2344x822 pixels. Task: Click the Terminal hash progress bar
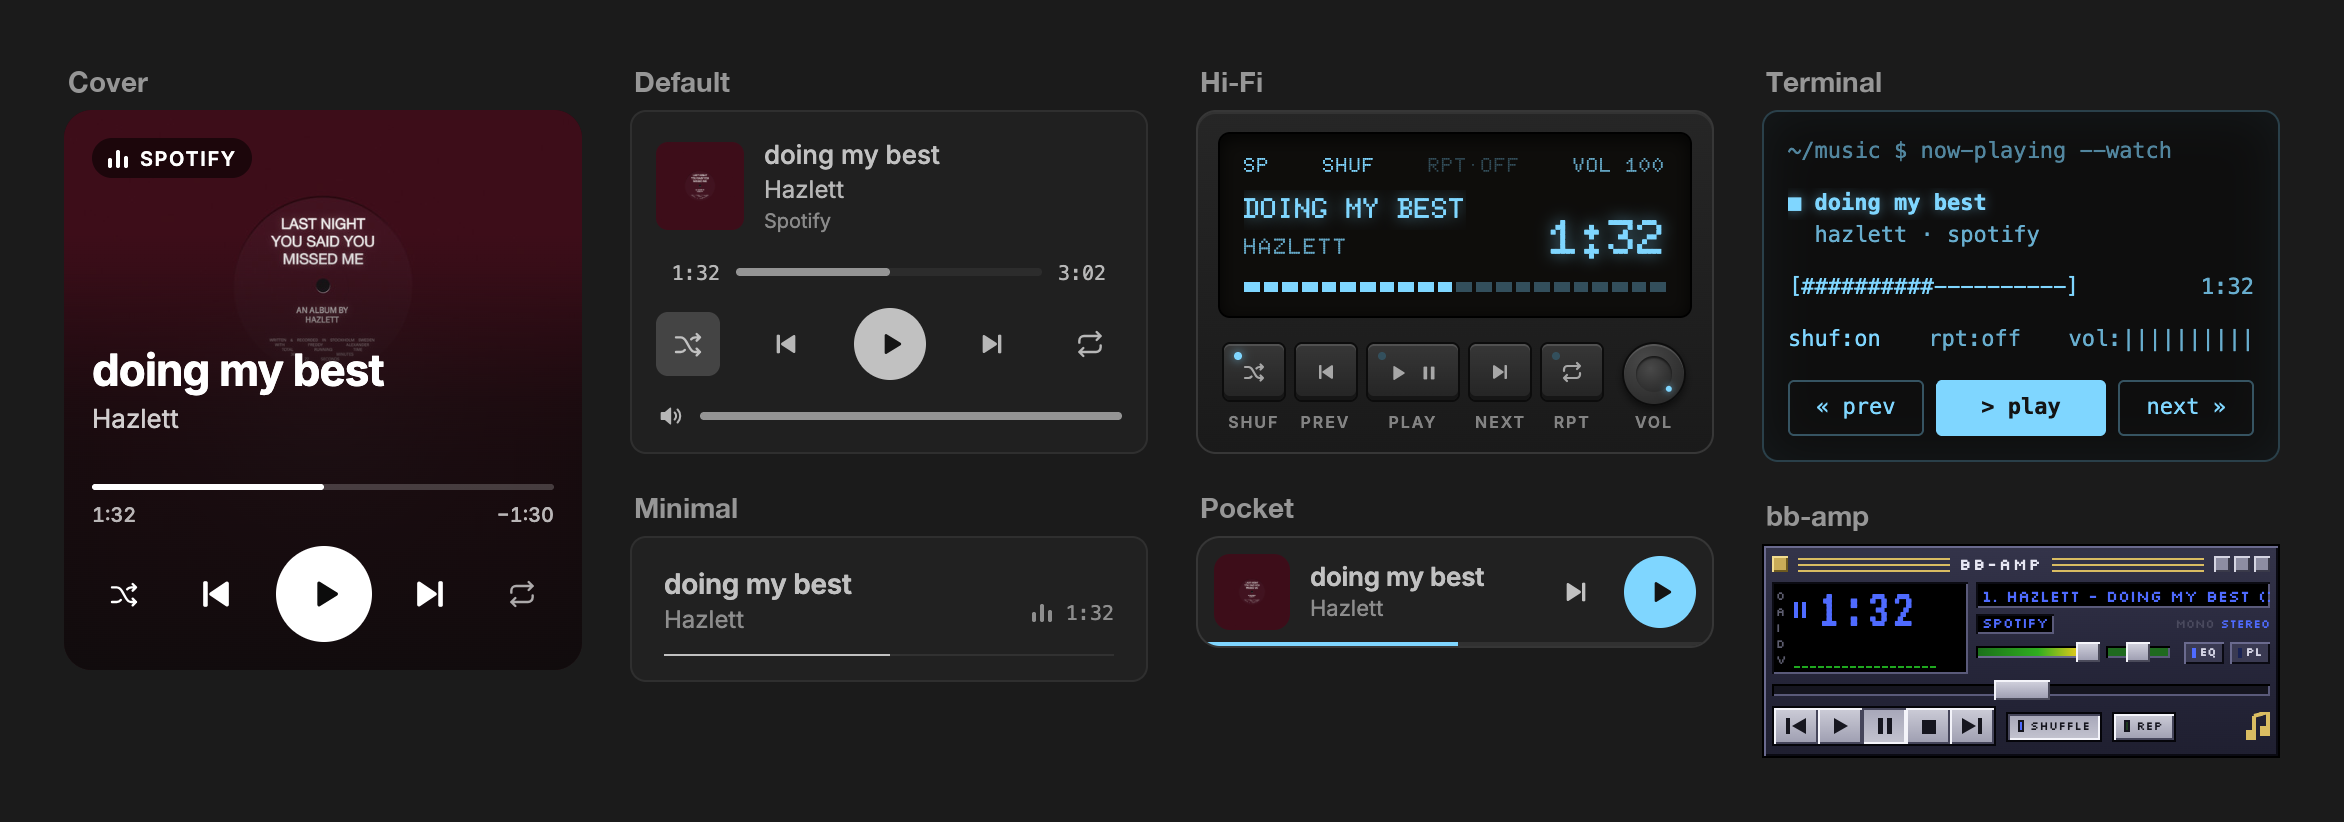(x=1933, y=286)
